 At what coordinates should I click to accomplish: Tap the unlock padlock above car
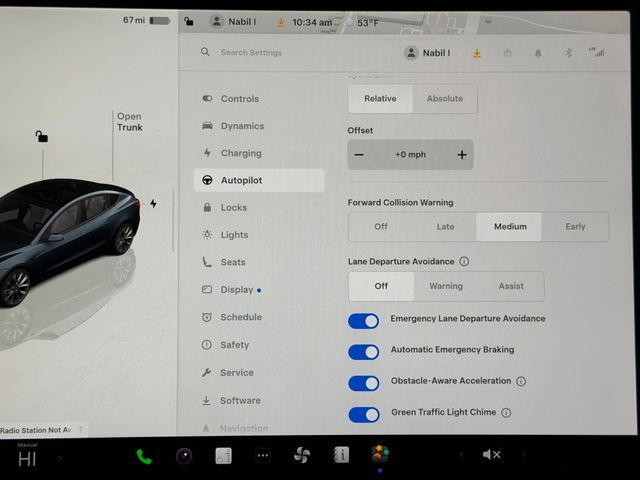pos(41,136)
